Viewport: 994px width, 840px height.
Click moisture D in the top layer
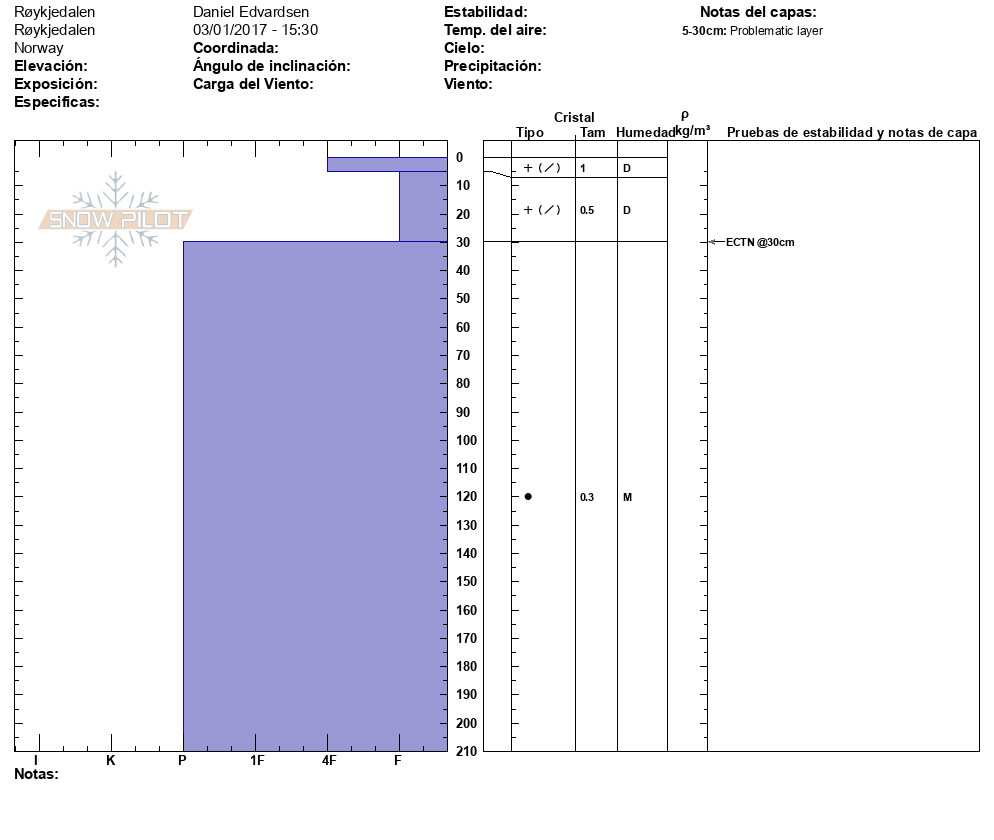tap(627, 169)
